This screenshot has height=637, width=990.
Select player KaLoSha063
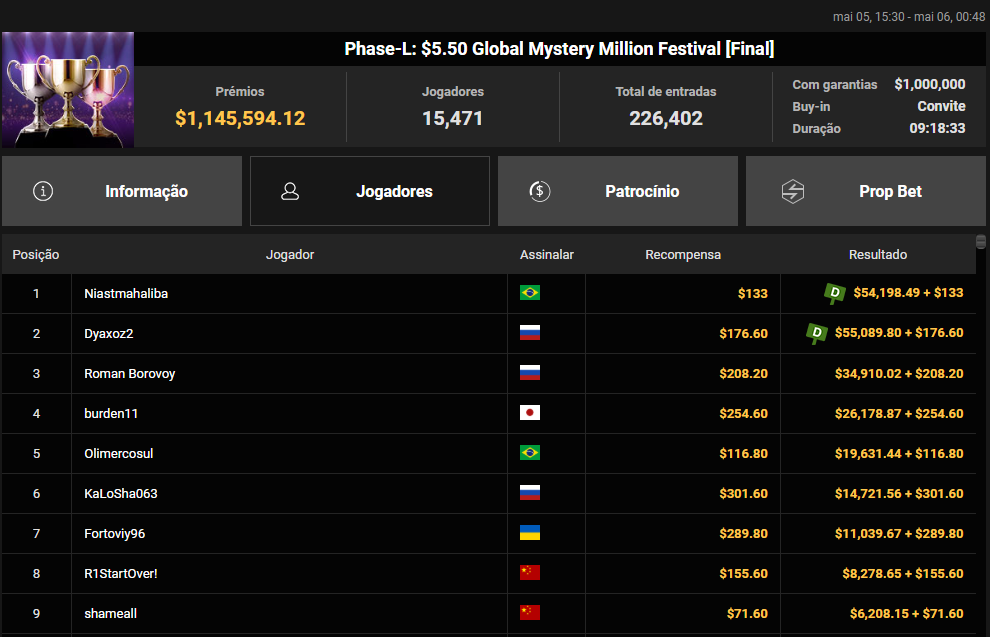pyautogui.click(x=121, y=494)
